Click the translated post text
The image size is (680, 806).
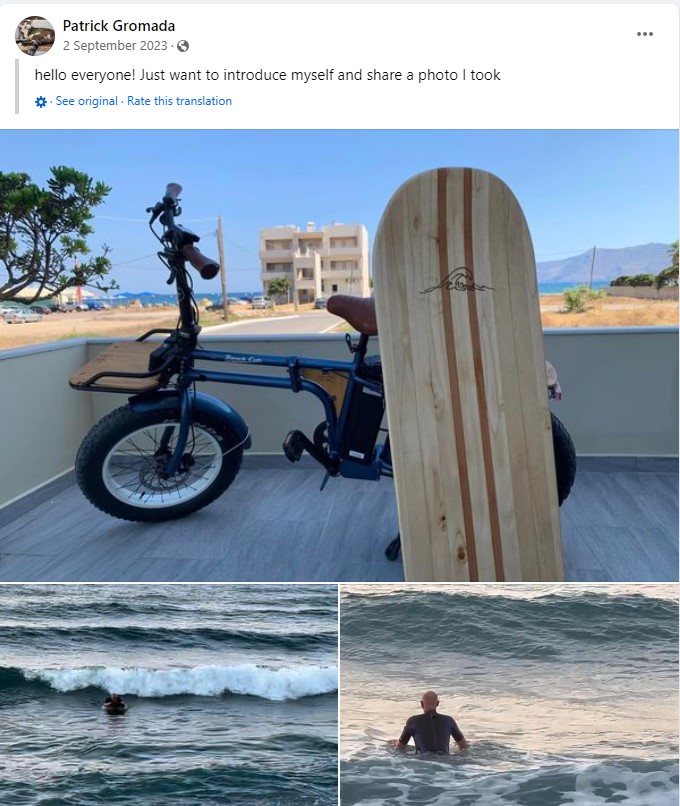267,75
